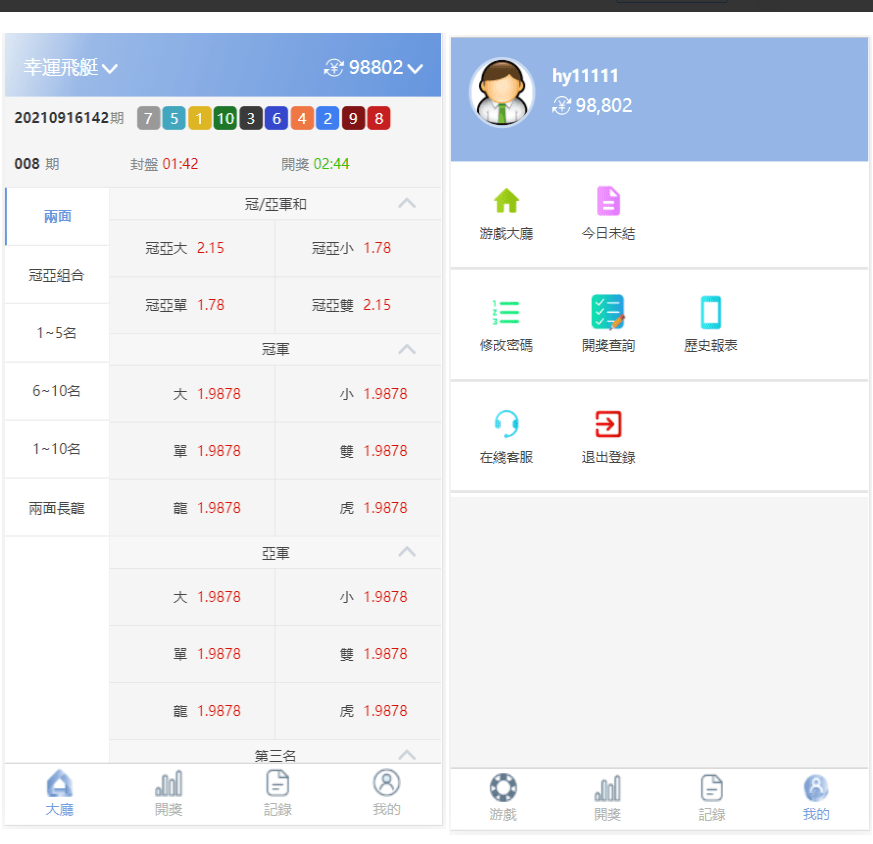The height and width of the screenshot is (844, 873).
Task: Collapse the 第三名 section
Action: click(x=407, y=755)
